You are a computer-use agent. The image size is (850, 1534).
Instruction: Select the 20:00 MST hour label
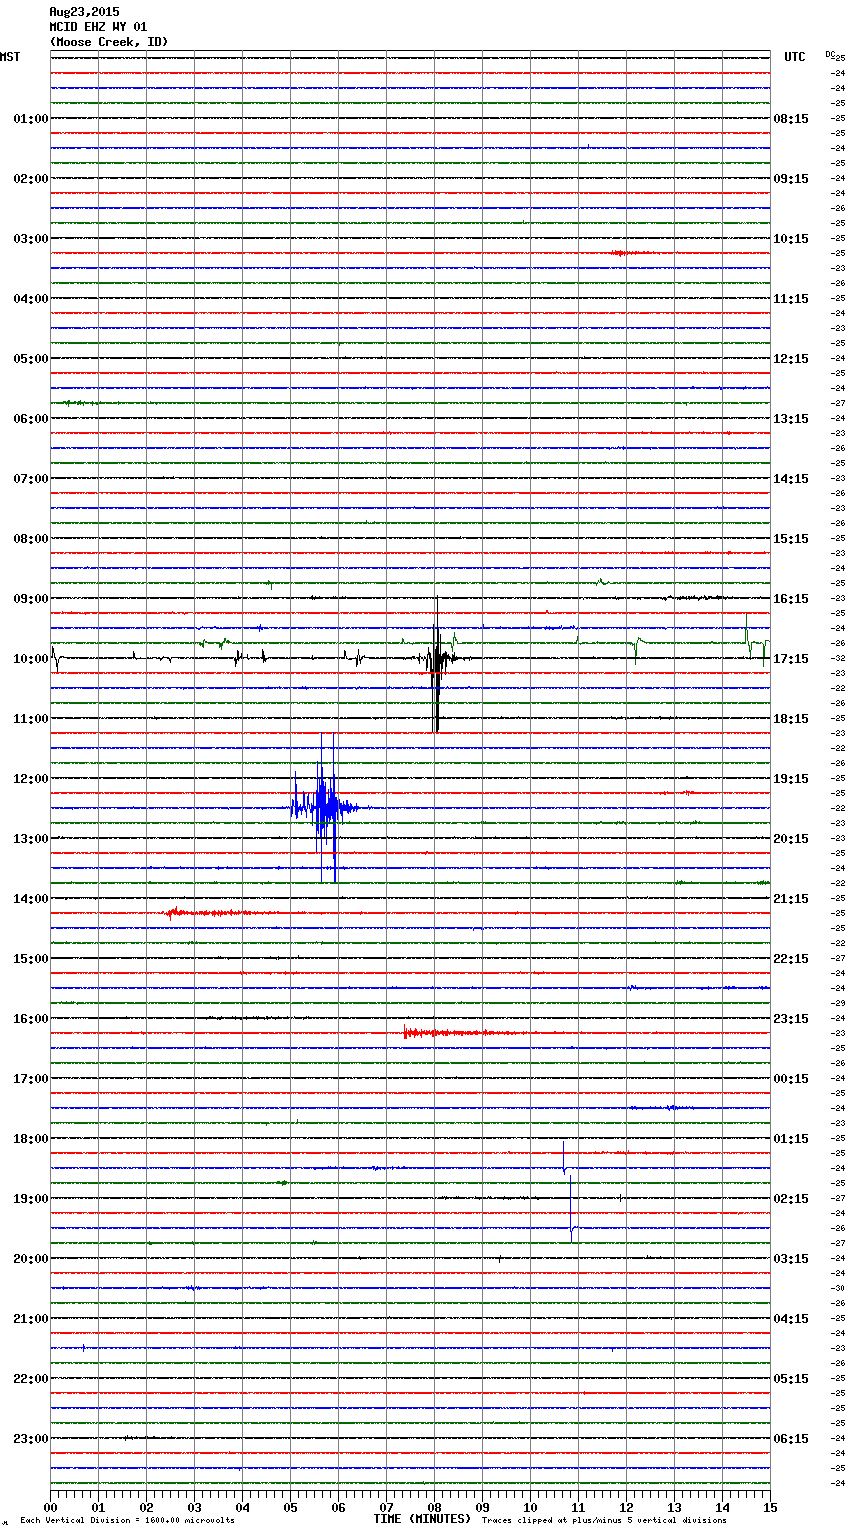point(30,1259)
